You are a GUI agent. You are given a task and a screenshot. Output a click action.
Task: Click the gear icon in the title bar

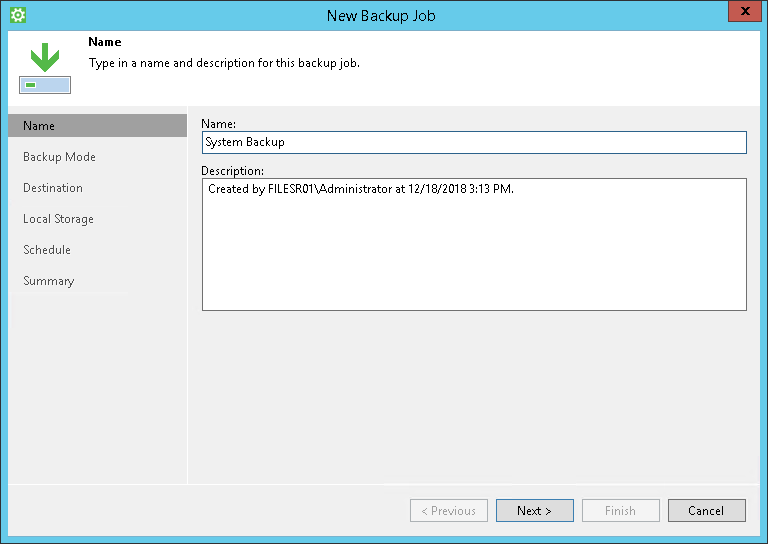pyautogui.click(x=18, y=15)
